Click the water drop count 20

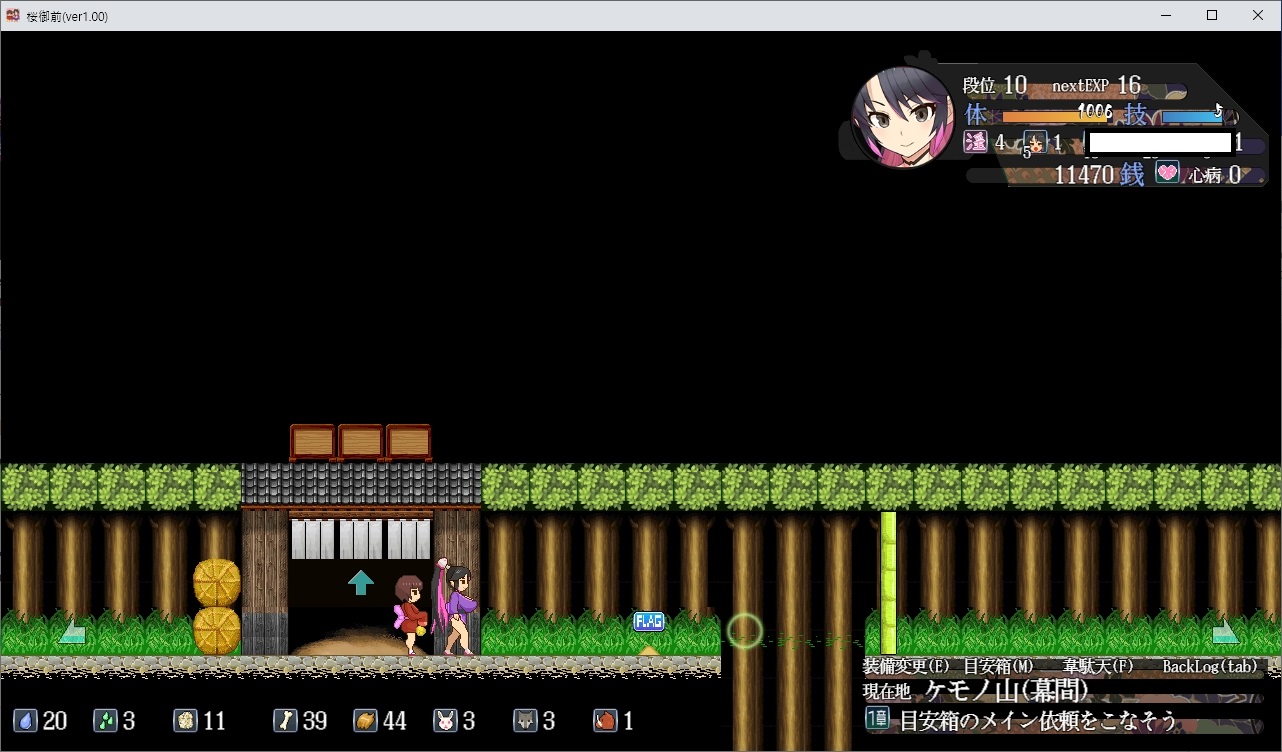[55, 721]
